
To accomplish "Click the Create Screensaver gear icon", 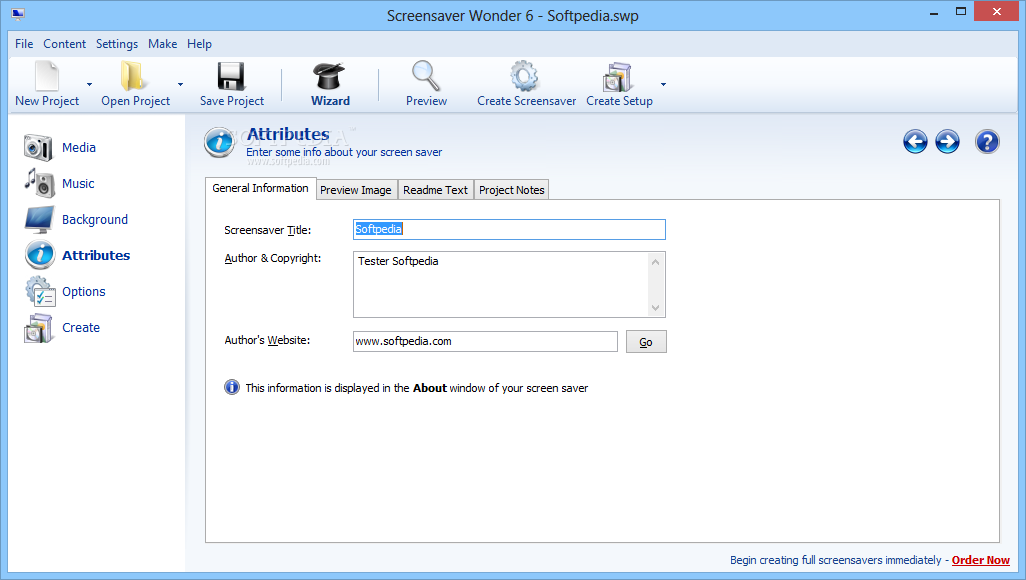I will (525, 76).
